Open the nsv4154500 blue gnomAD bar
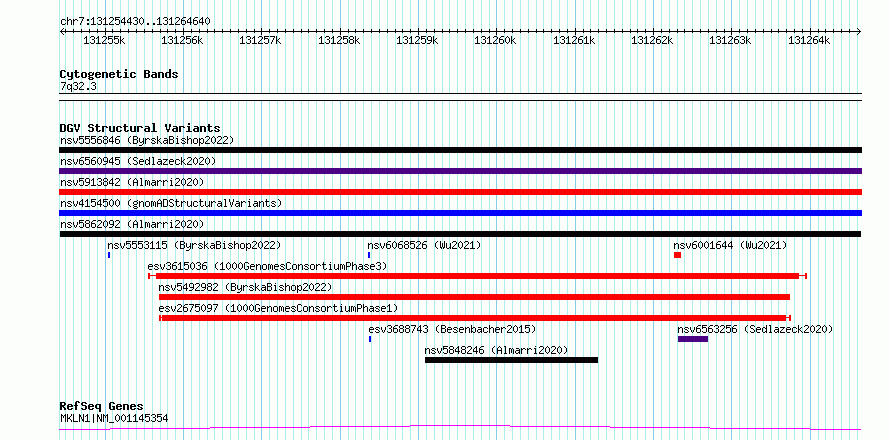The image size is (890, 440). point(460,213)
